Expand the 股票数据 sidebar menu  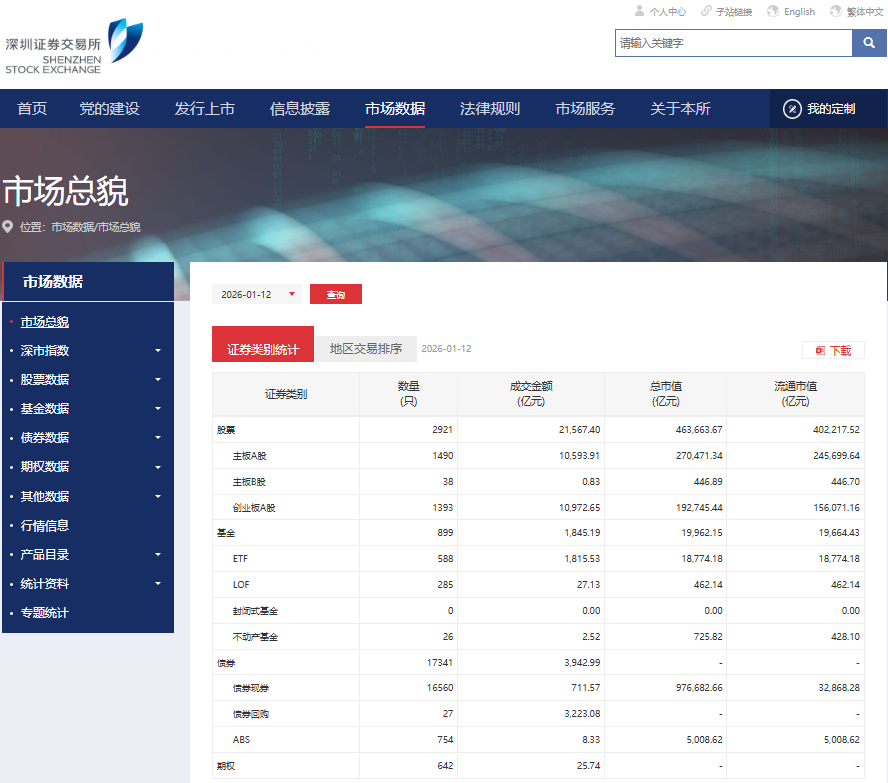click(x=157, y=380)
